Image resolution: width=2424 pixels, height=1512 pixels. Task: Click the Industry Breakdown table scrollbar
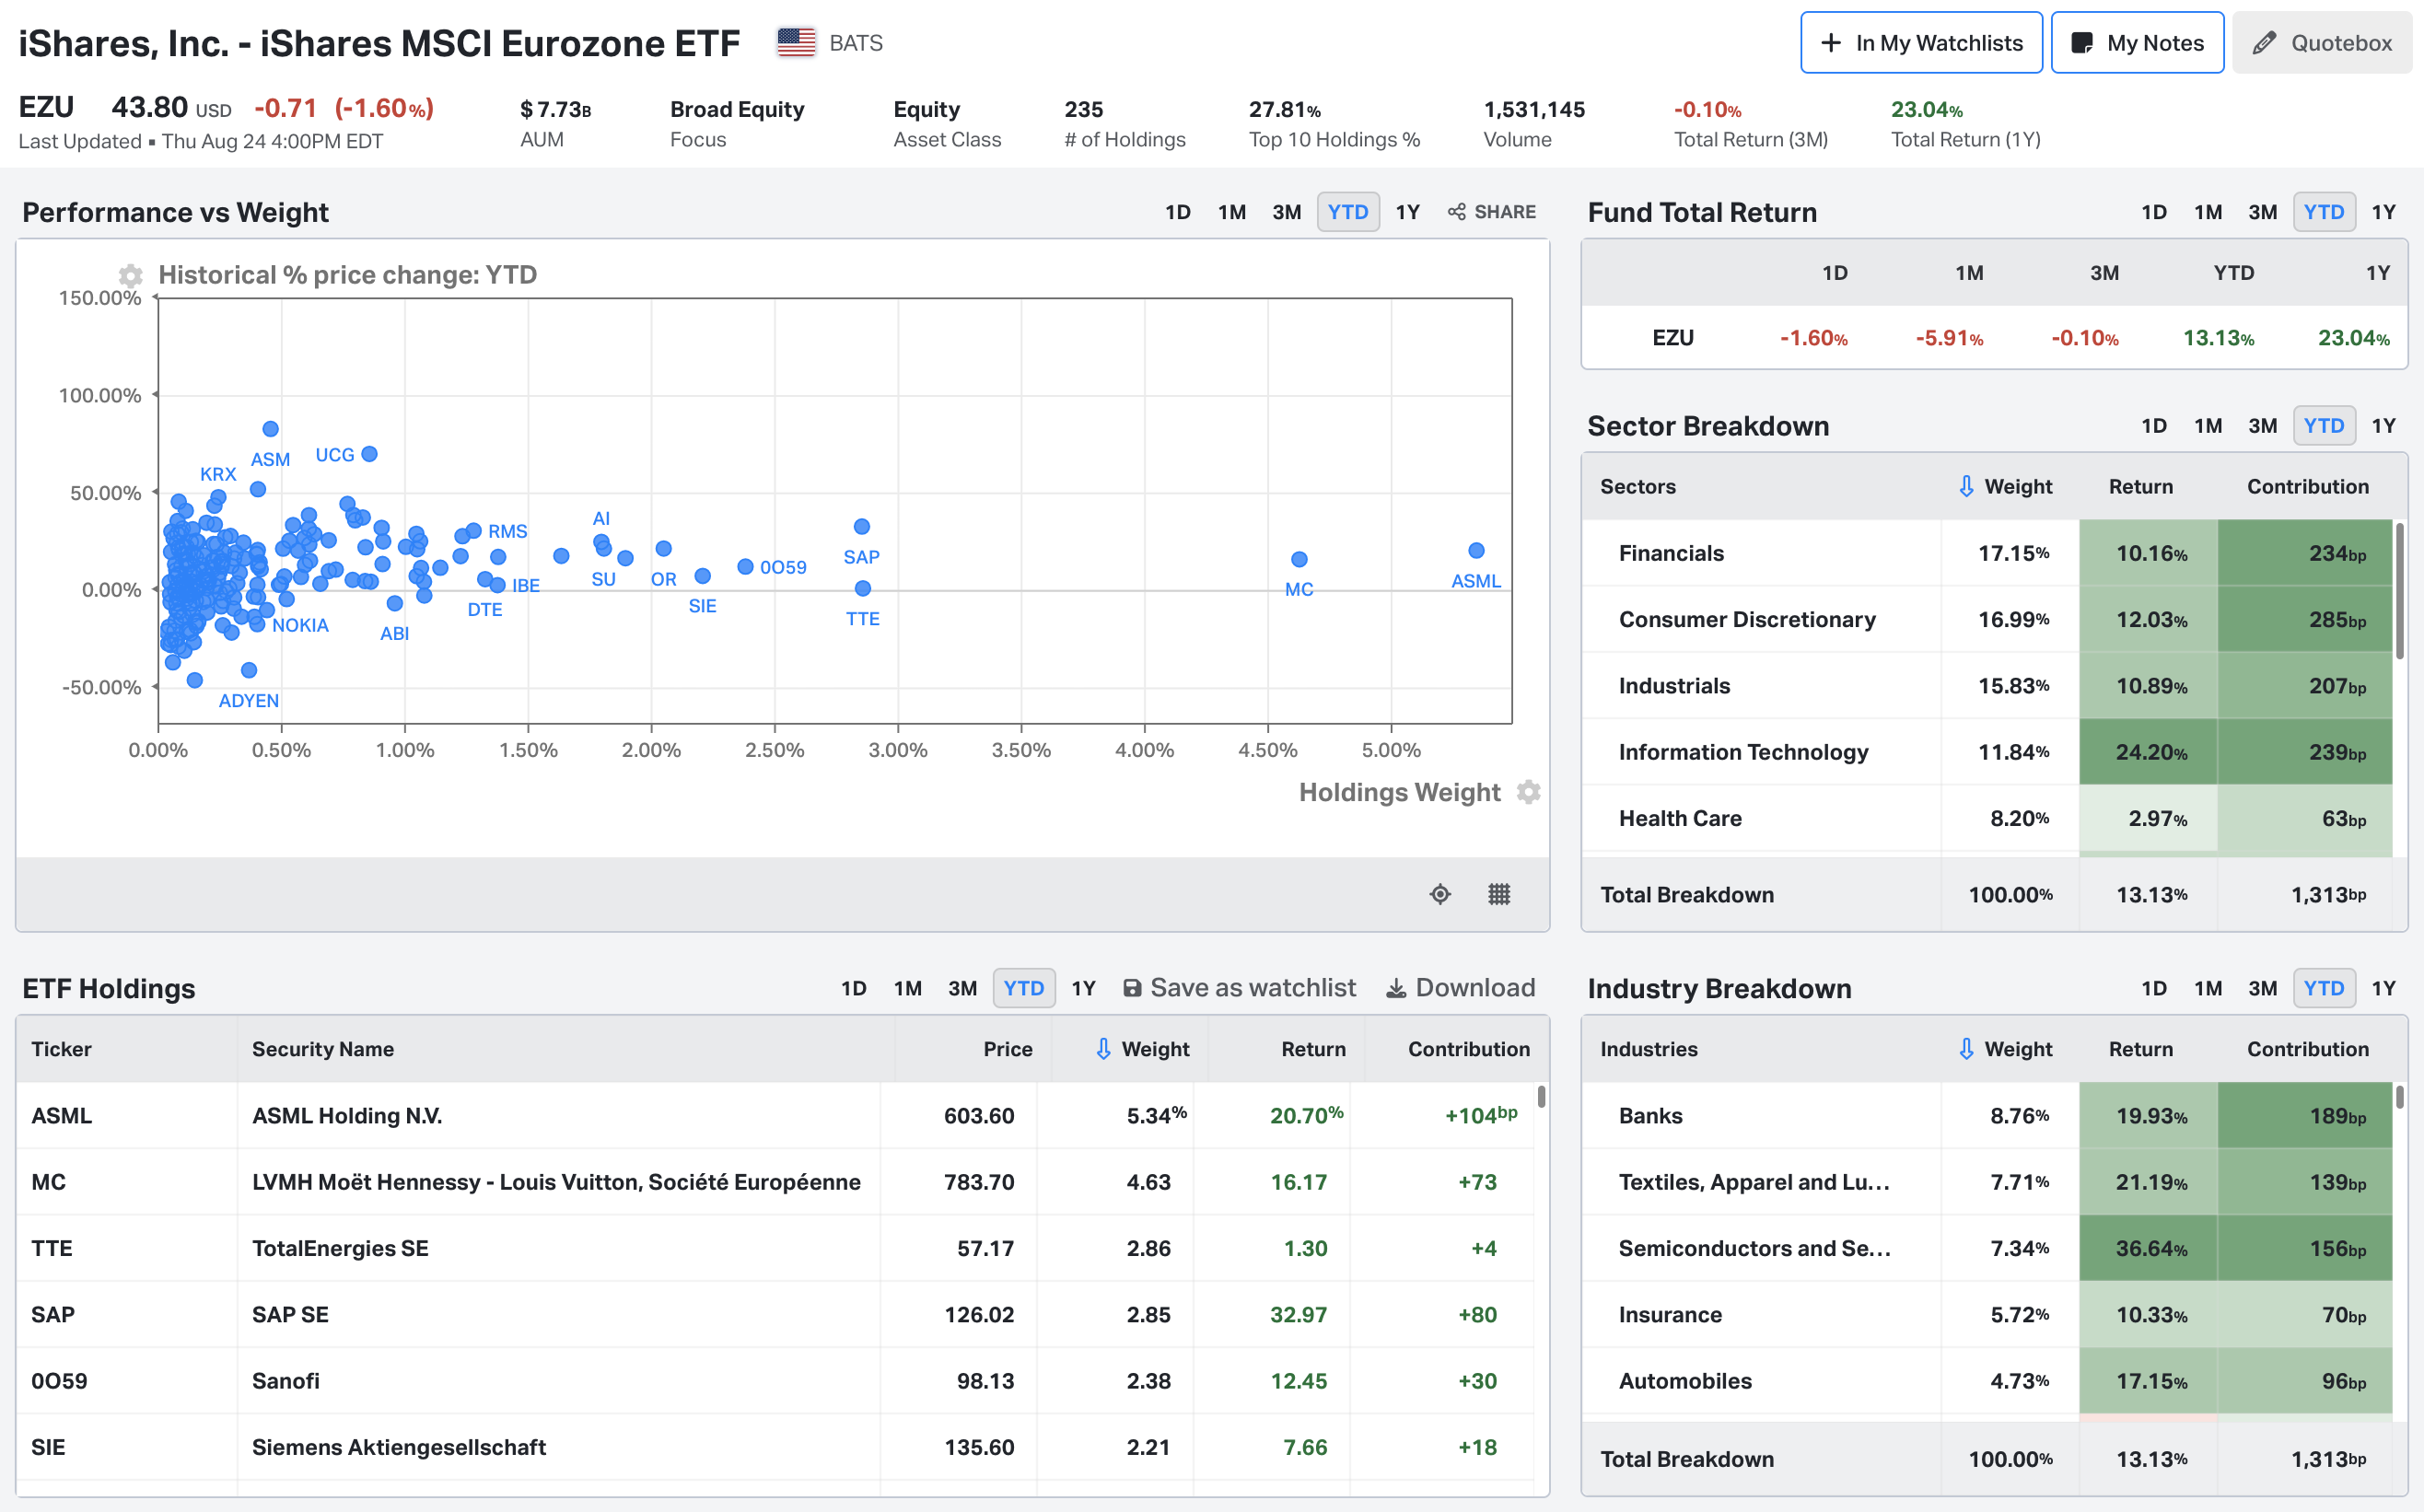2400,1096
